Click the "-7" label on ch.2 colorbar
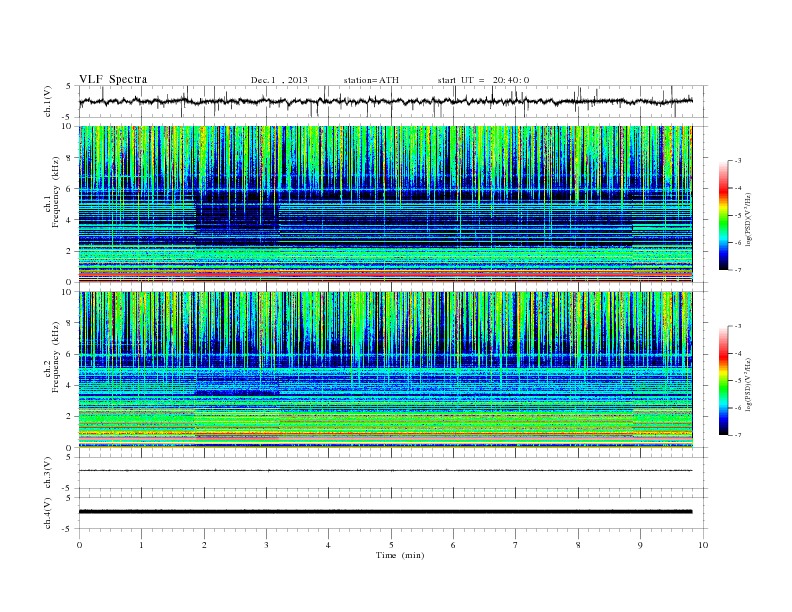The height and width of the screenshot is (612, 792). (x=737, y=435)
